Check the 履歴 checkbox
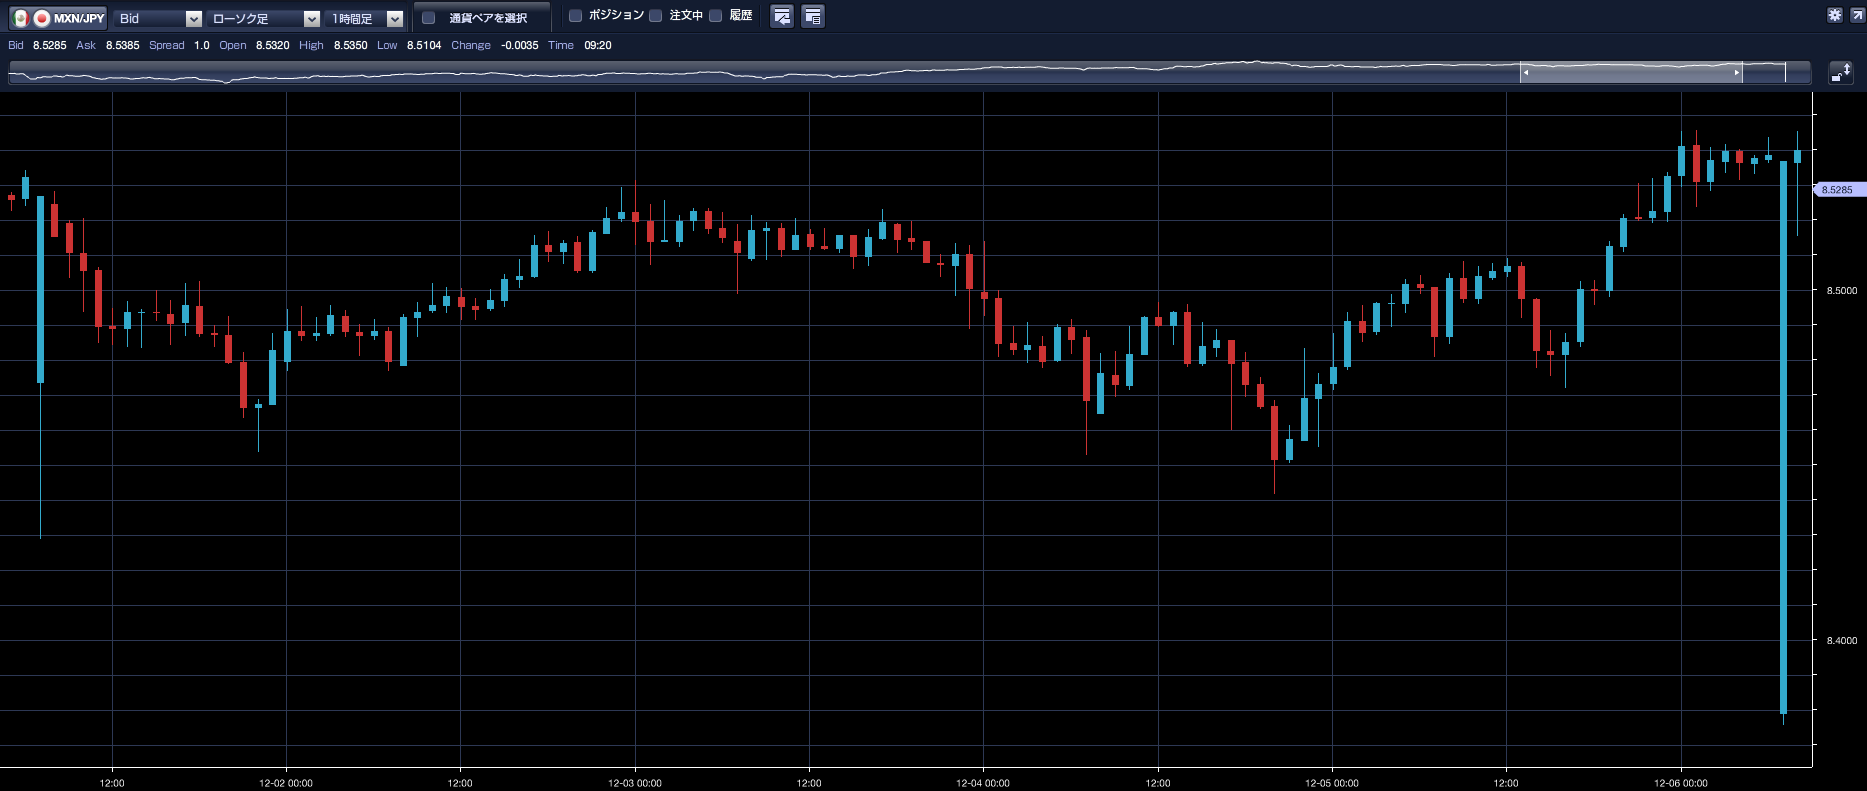1867x791 pixels. (716, 16)
